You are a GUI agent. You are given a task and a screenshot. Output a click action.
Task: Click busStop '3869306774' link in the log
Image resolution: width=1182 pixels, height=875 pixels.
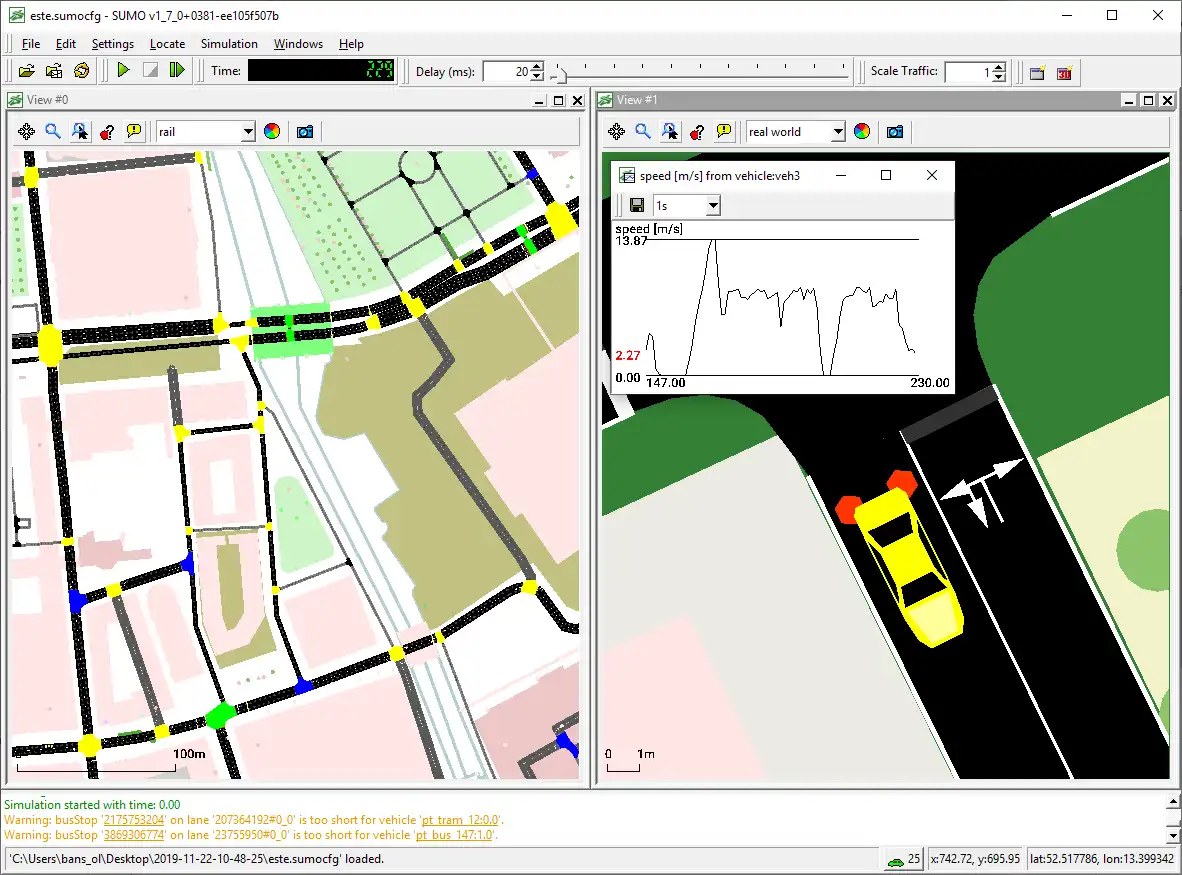[135, 835]
